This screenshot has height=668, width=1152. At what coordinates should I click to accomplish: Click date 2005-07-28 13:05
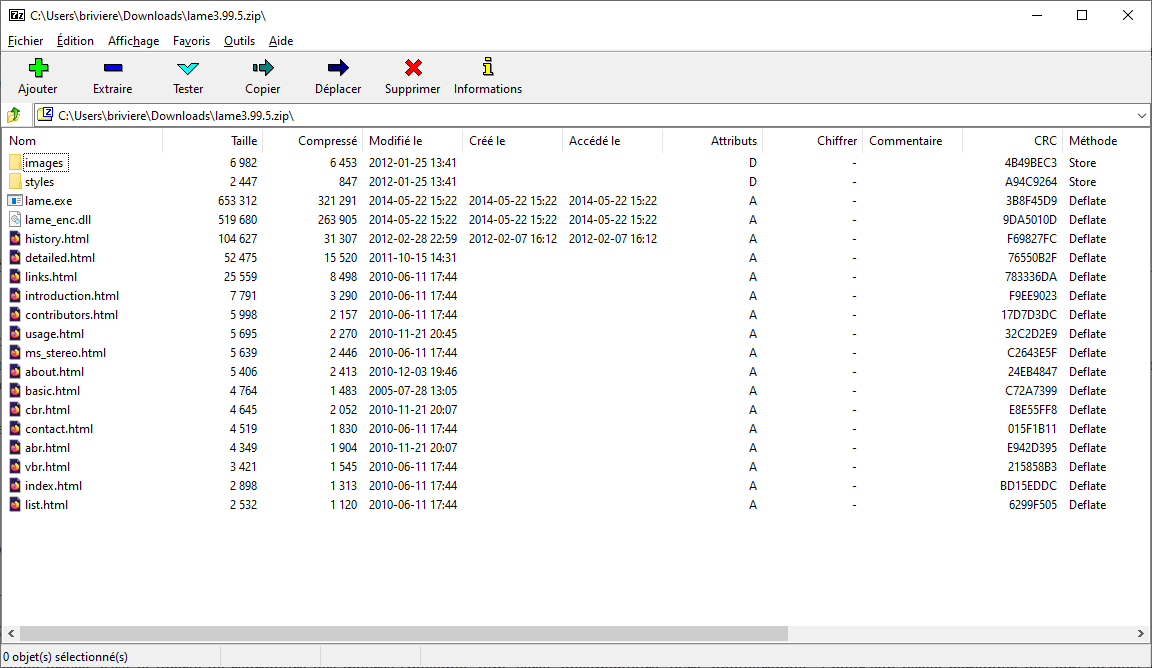[x=413, y=391]
